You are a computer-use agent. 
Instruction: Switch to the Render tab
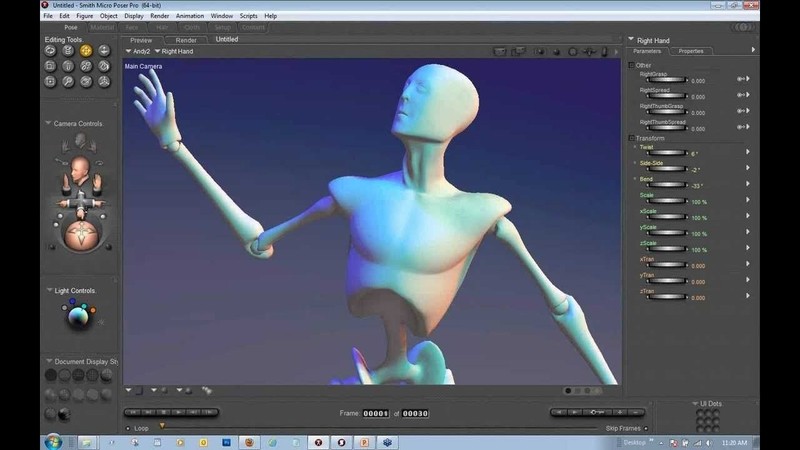point(186,40)
